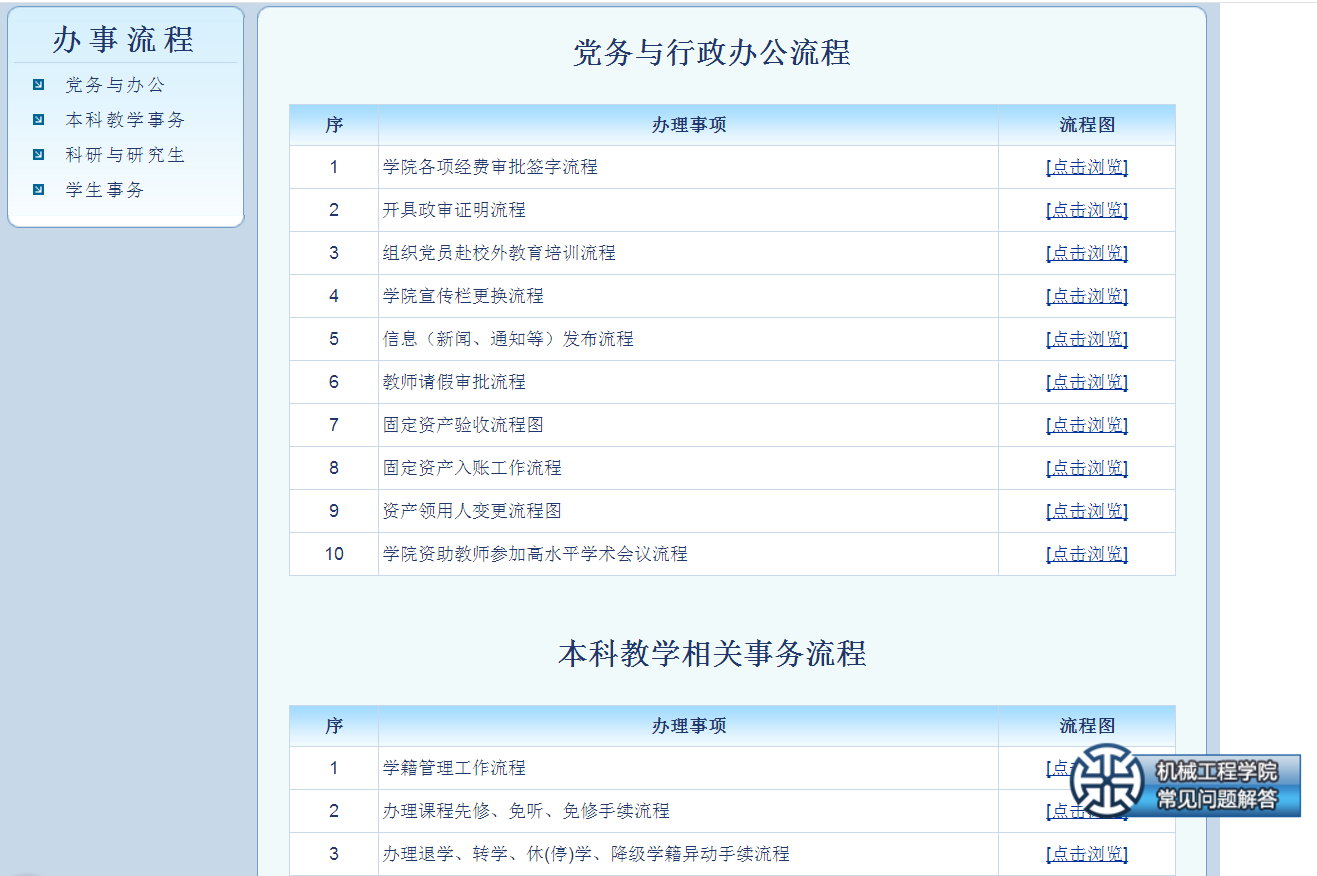The width and height of the screenshot is (1317, 876).
Task: Click 点击浏览 for 学院宣传栏更换流程
Action: [1086, 296]
